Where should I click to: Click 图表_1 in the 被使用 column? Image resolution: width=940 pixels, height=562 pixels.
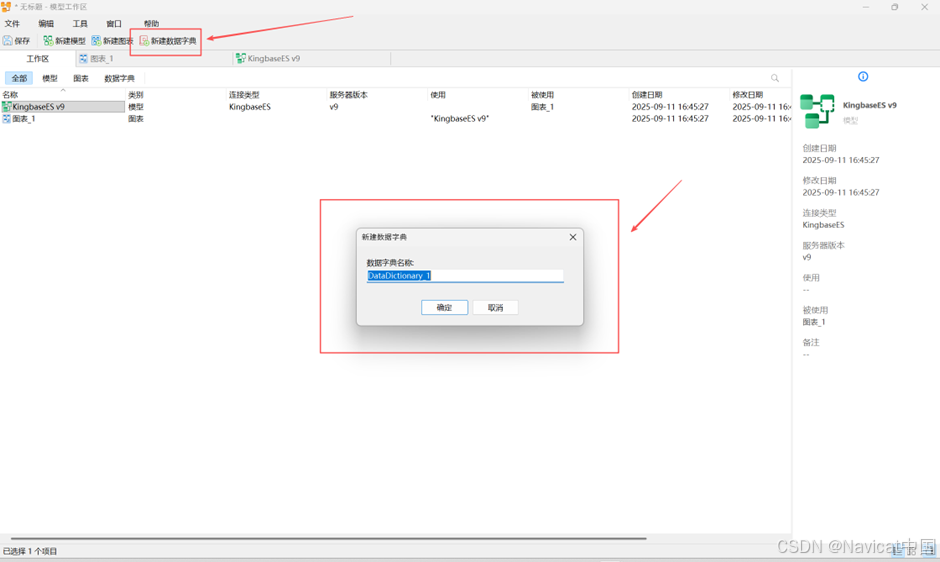543,107
